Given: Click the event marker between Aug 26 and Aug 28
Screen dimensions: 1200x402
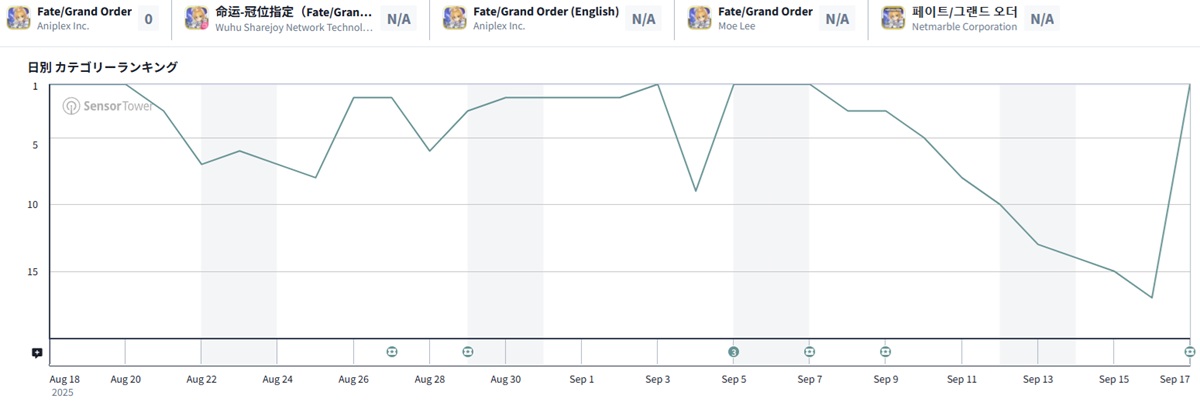Looking at the screenshot, I should (392, 352).
